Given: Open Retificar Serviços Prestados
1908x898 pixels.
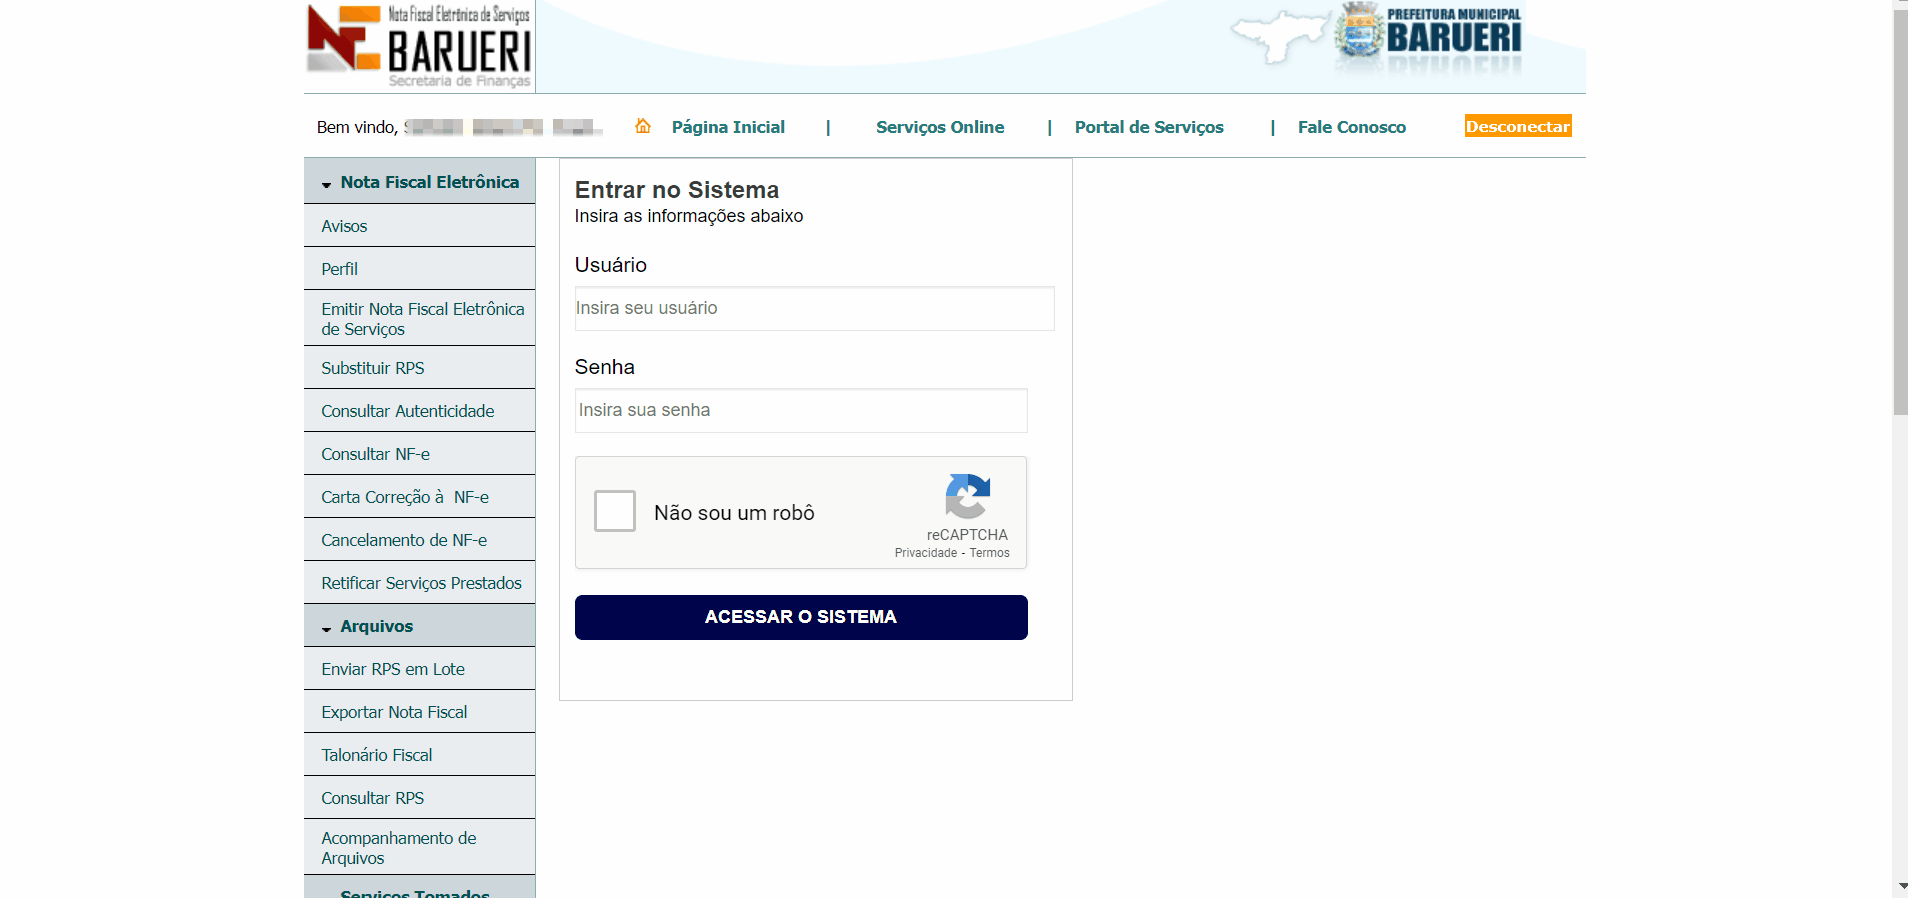Looking at the screenshot, I should (x=419, y=583).
